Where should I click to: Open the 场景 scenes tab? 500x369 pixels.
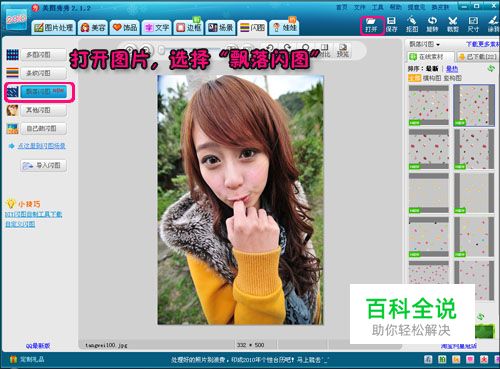pyautogui.click(x=220, y=27)
